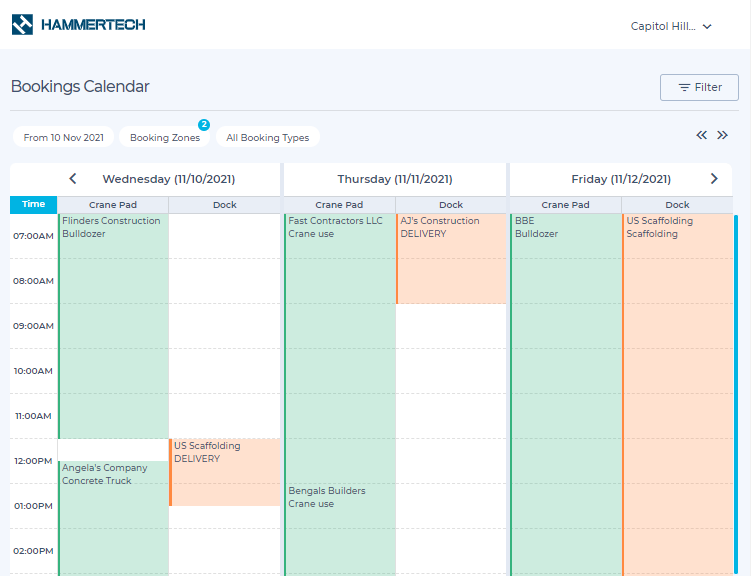The image size is (751, 576).
Task: Click the HammerTech logo icon
Action: click(23, 25)
